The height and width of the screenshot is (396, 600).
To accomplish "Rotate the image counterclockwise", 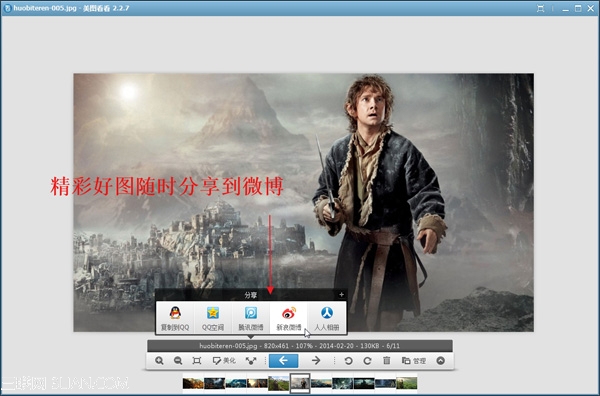I will [x=348, y=360].
